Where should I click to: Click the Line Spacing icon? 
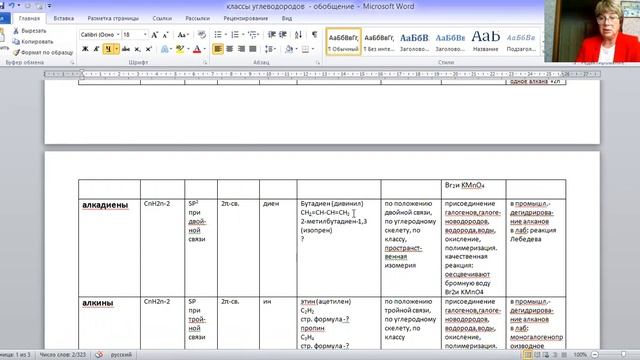click(x=269, y=49)
